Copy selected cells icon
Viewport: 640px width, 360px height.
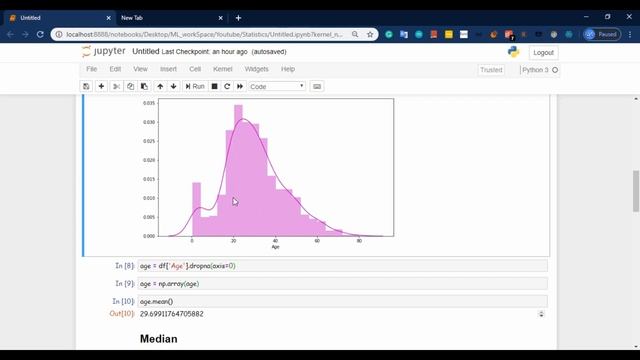tap(130, 87)
